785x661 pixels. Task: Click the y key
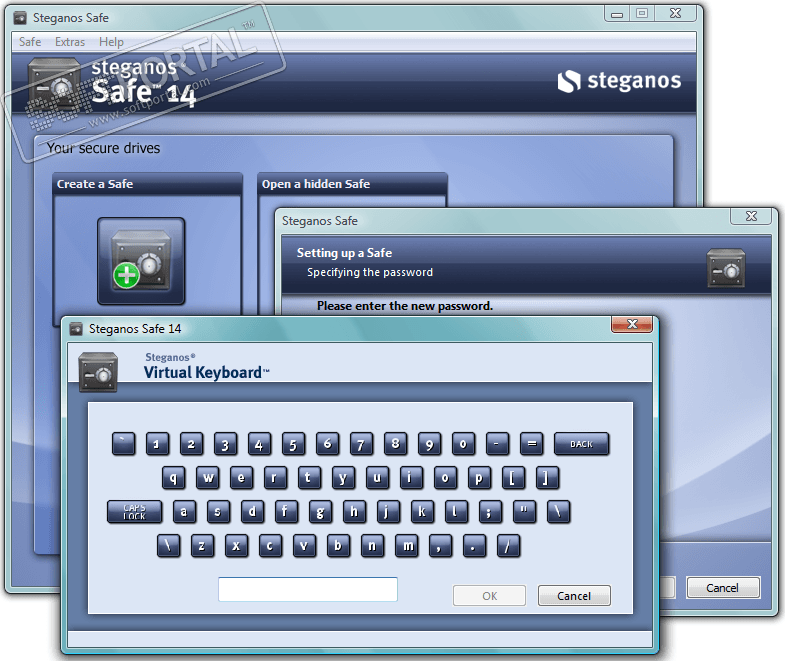click(x=344, y=478)
